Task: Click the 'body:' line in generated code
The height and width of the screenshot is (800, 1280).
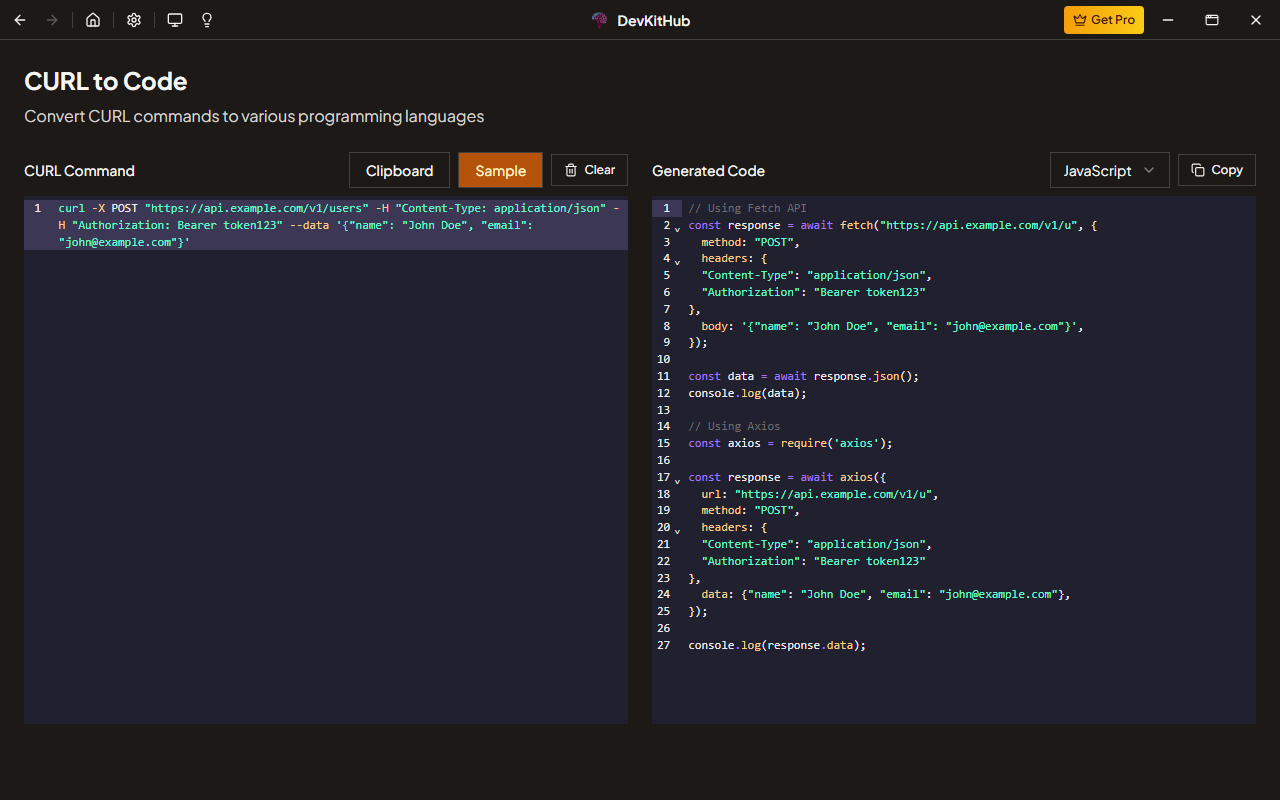Action: 892,326
